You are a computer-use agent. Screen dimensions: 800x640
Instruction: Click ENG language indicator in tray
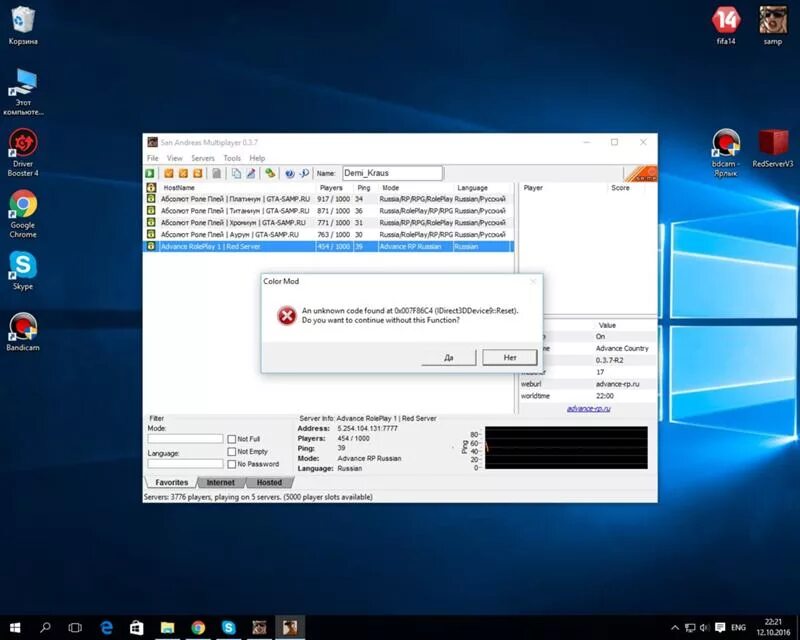738,627
